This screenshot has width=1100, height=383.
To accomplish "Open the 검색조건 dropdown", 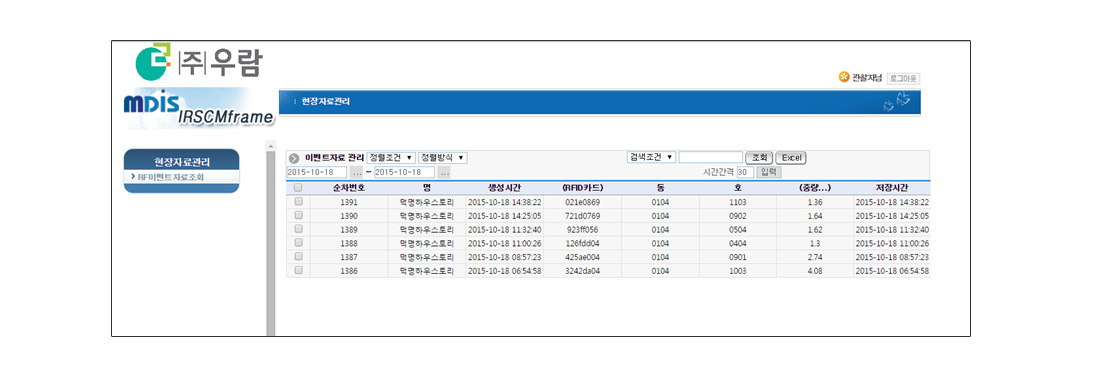I will (652, 157).
